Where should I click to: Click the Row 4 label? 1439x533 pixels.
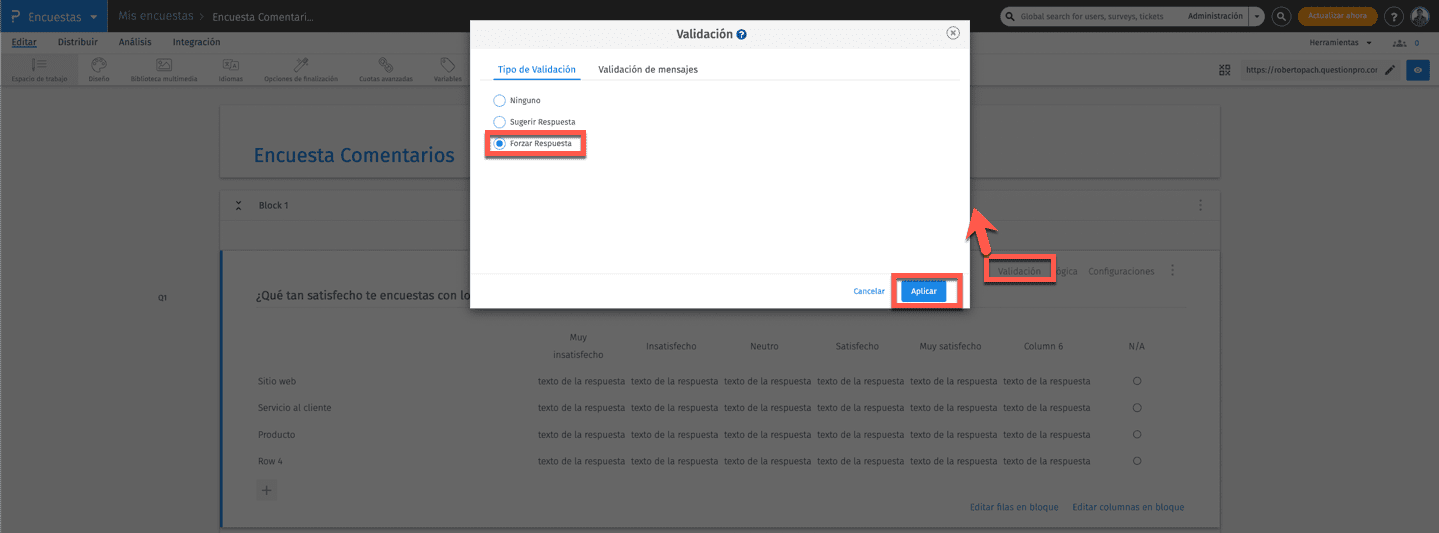pos(271,461)
